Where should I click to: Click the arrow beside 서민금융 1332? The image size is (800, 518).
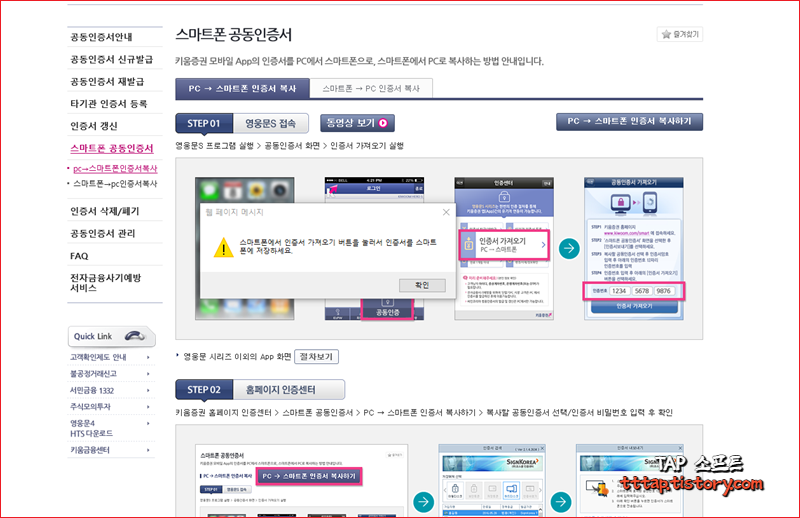(x=148, y=390)
